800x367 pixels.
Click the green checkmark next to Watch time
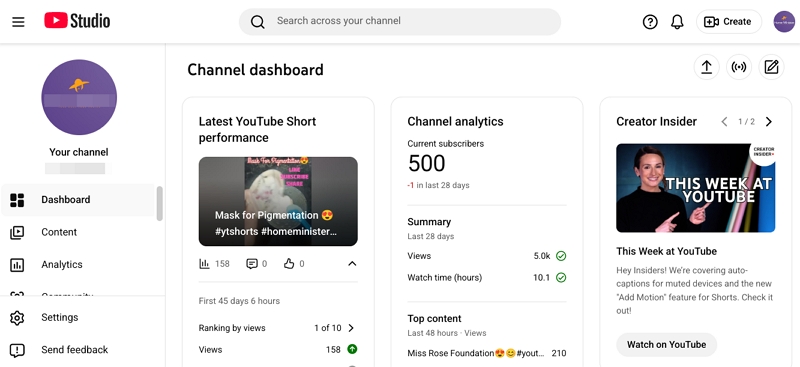point(561,278)
